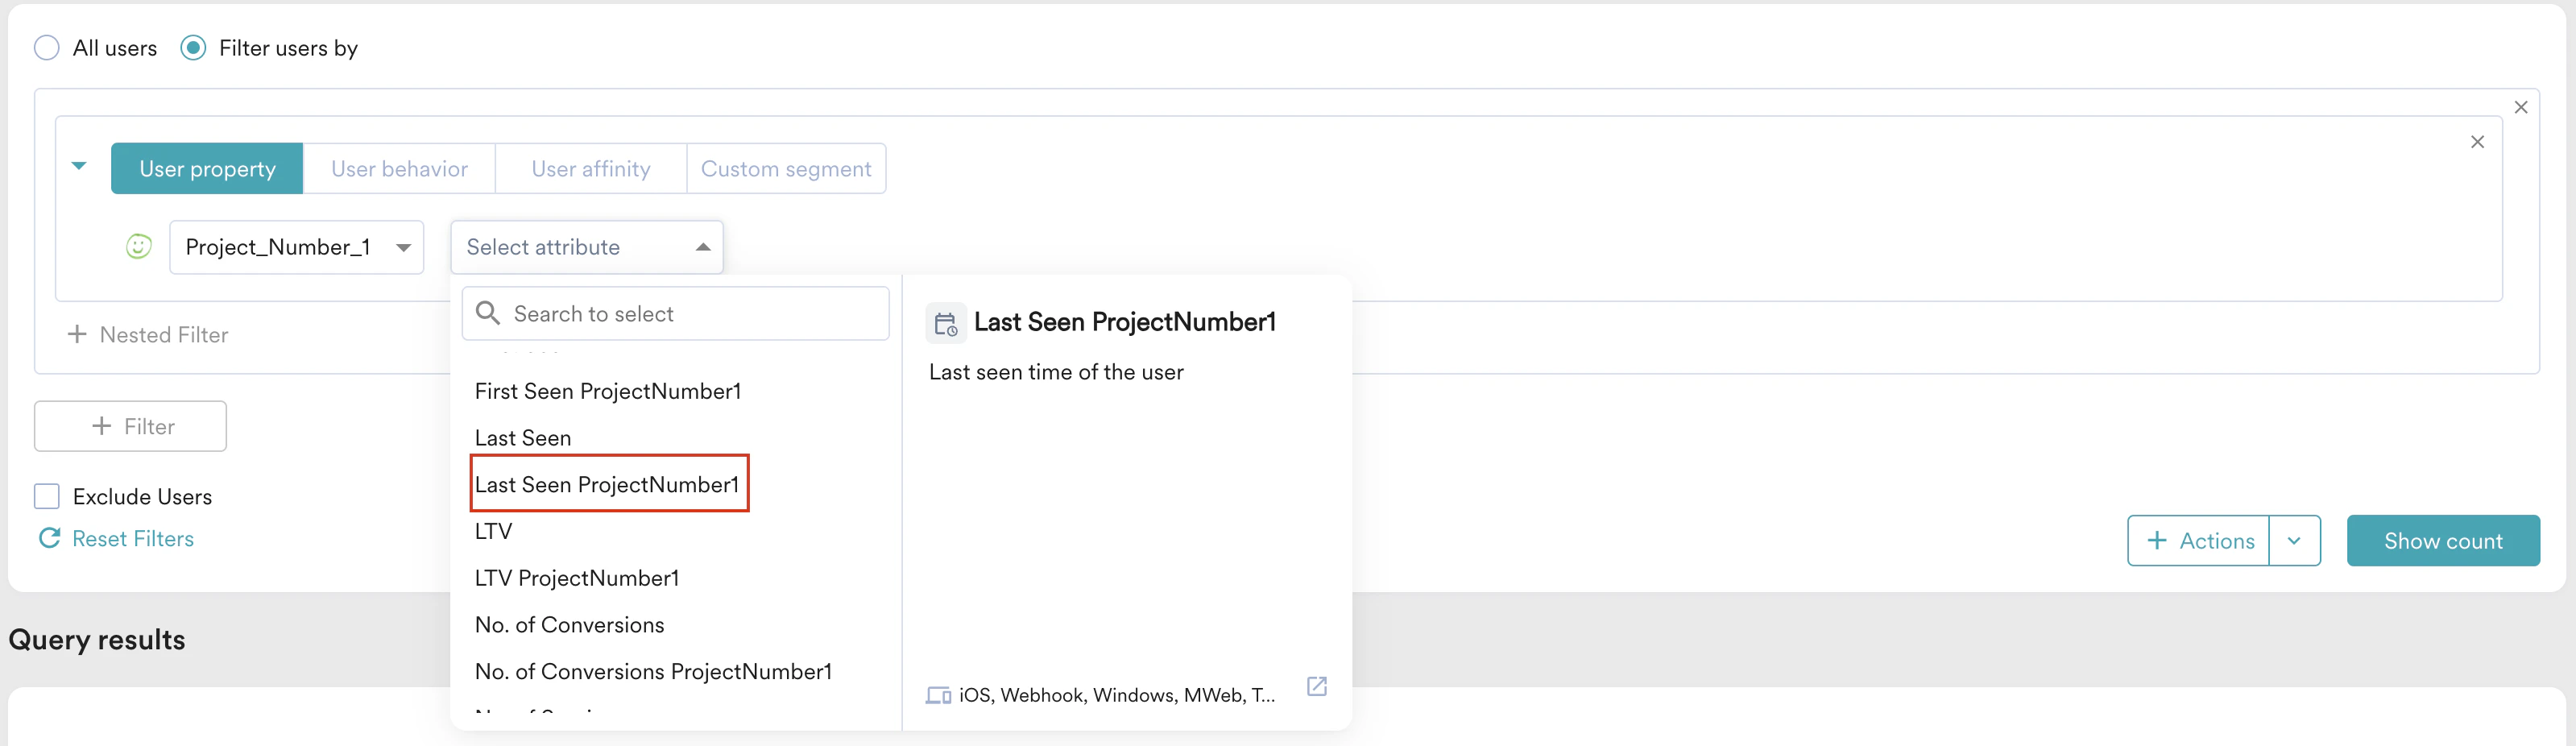Click the search magnifier icon in the attribute dropdown
This screenshot has width=2576, height=746.
coord(489,313)
